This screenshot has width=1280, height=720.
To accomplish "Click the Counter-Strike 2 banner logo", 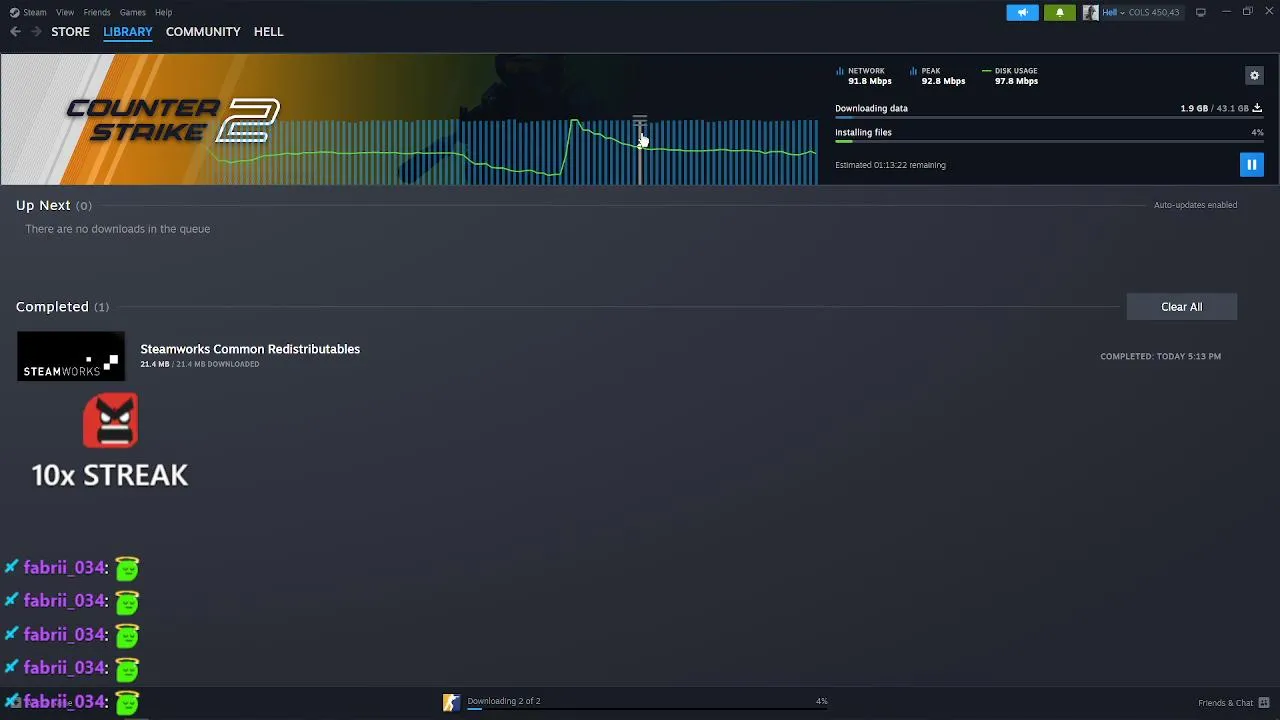I will pyautogui.click(x=173, y=120).
